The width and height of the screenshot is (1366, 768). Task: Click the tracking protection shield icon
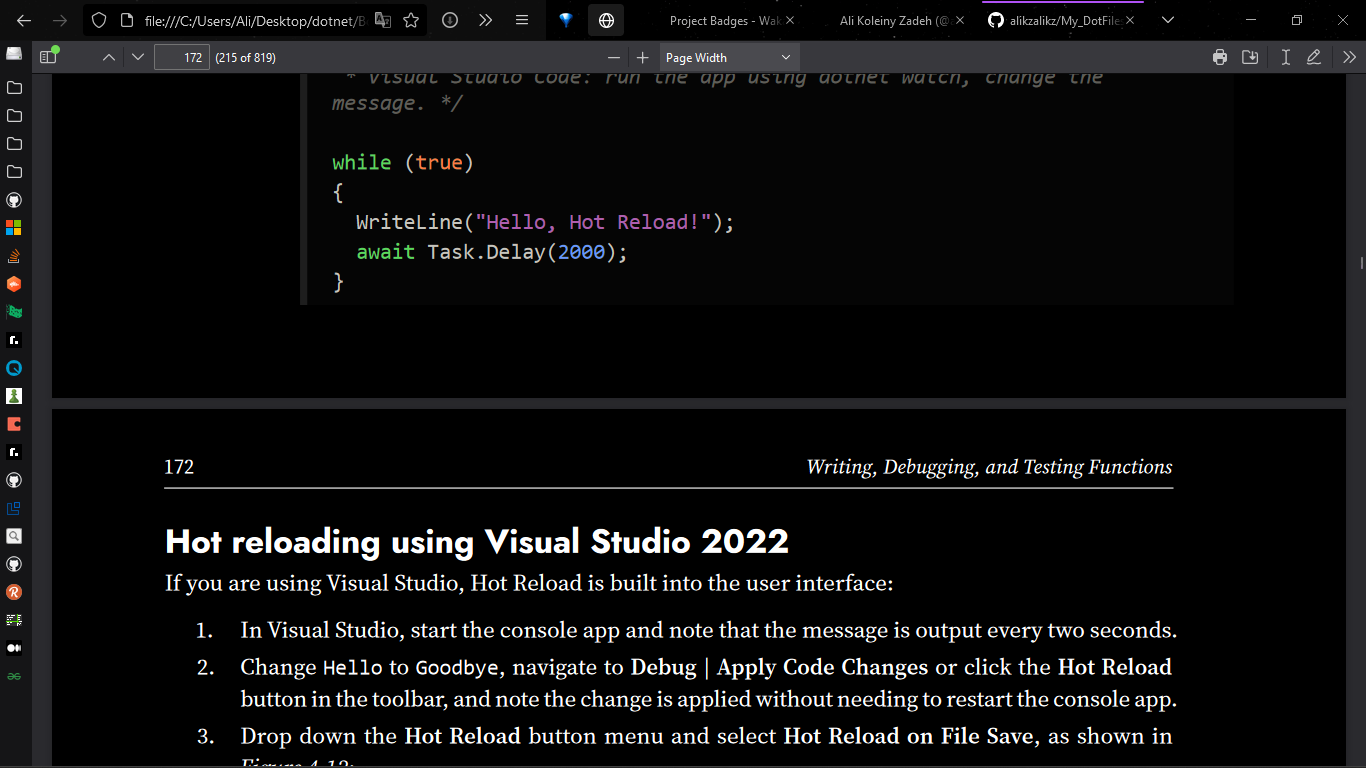(x=99, y=20)
